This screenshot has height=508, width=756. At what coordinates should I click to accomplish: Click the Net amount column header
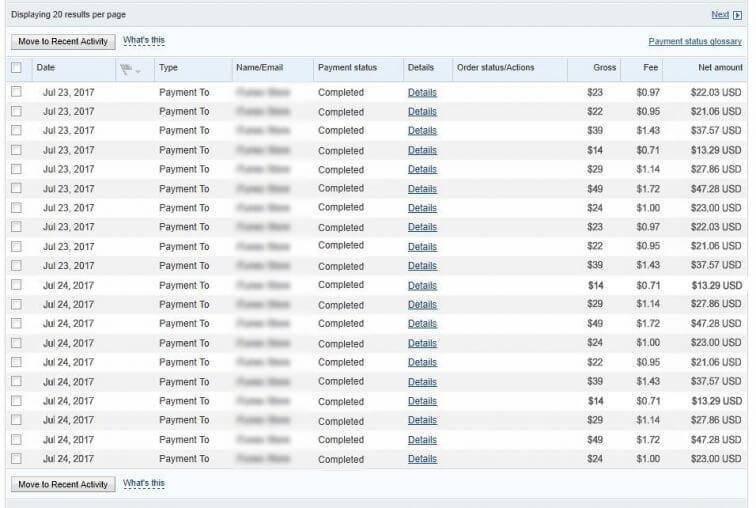[x=720, y=67]
